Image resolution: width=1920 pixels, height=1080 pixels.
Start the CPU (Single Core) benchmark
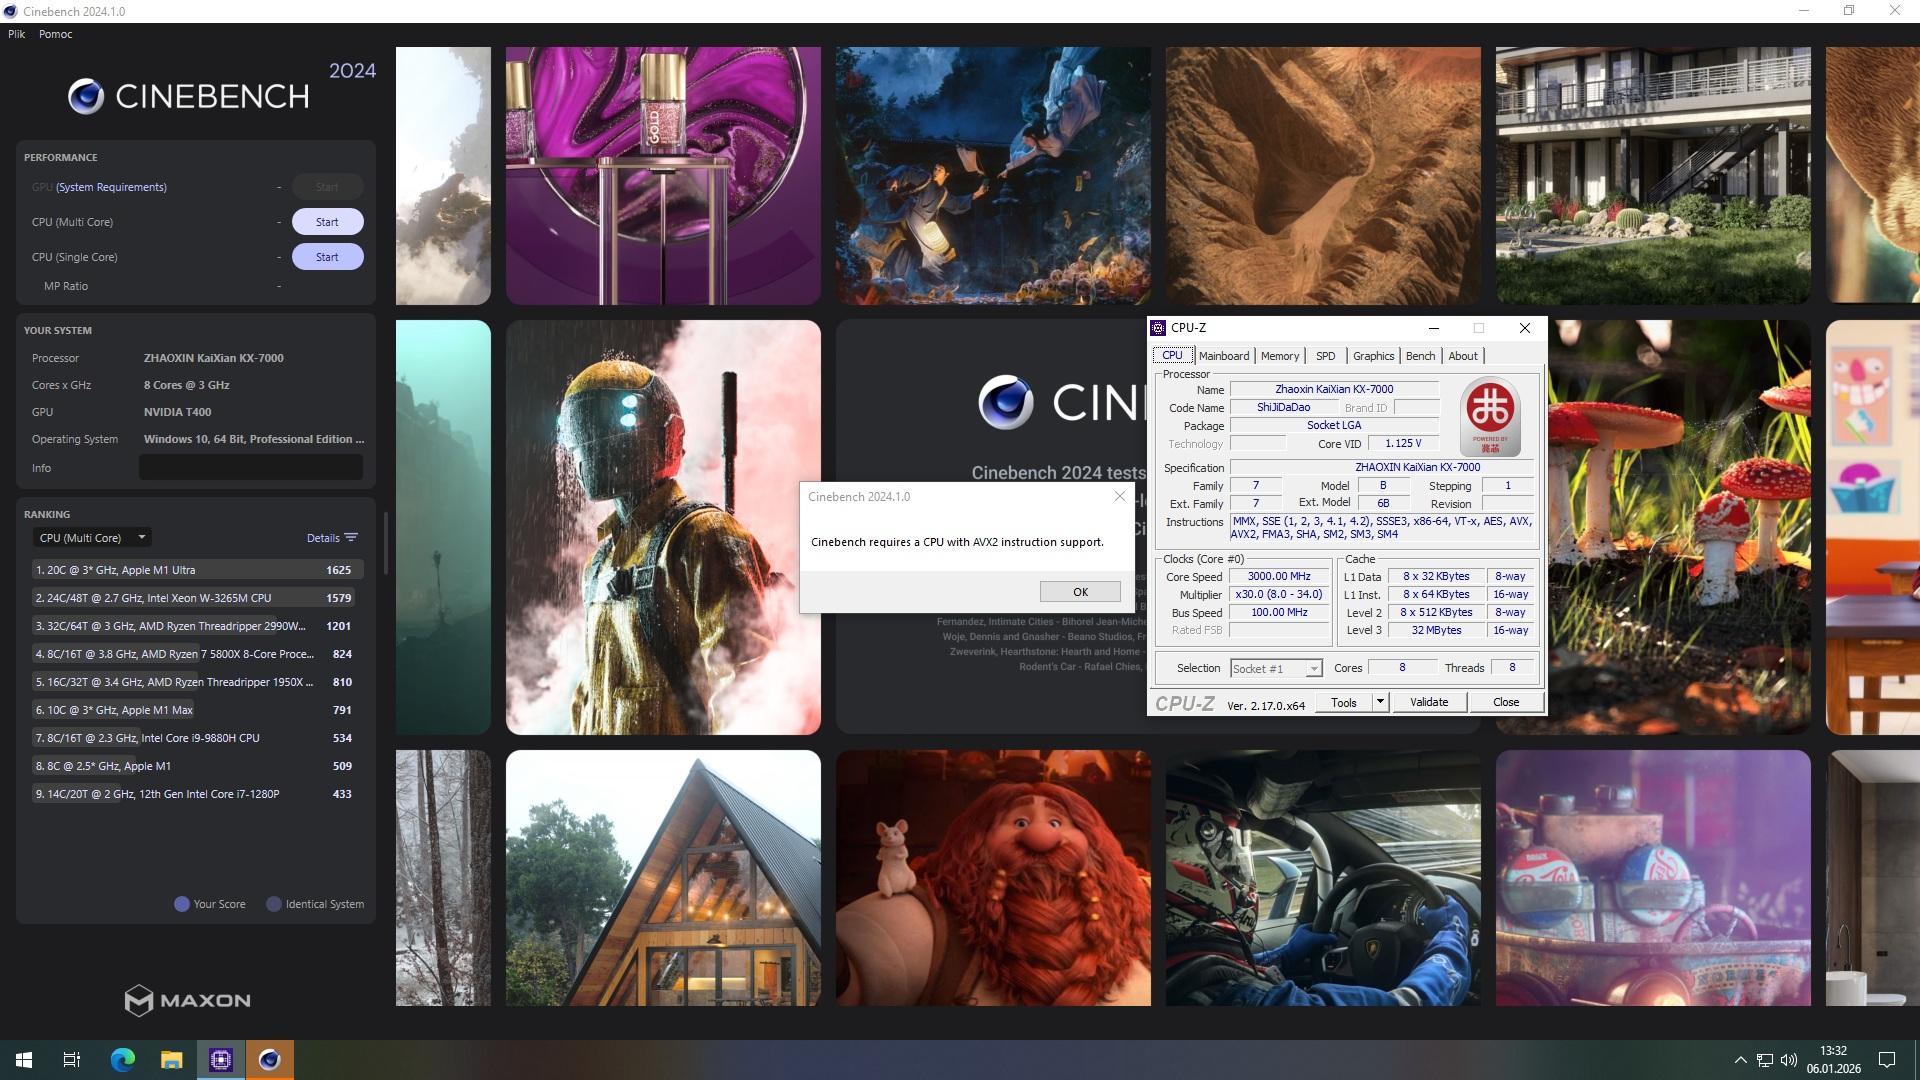point(327,257)
